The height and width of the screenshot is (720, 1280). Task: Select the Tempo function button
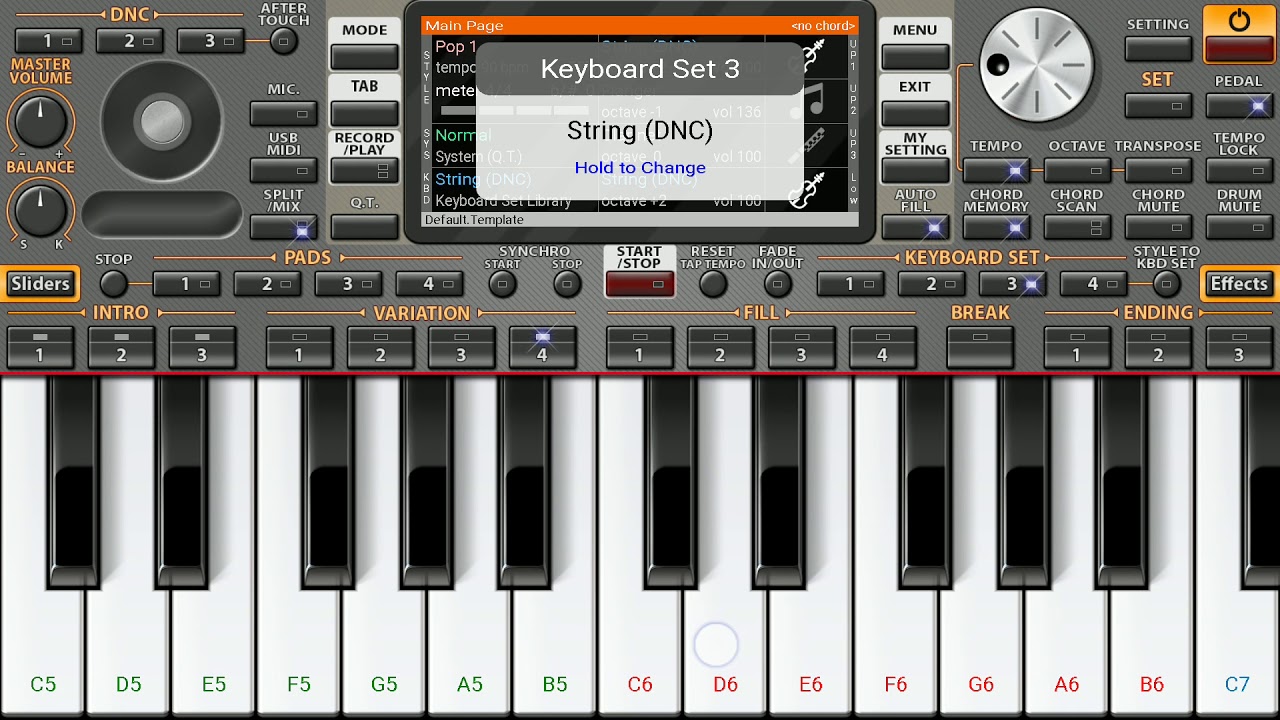(996, 171)
